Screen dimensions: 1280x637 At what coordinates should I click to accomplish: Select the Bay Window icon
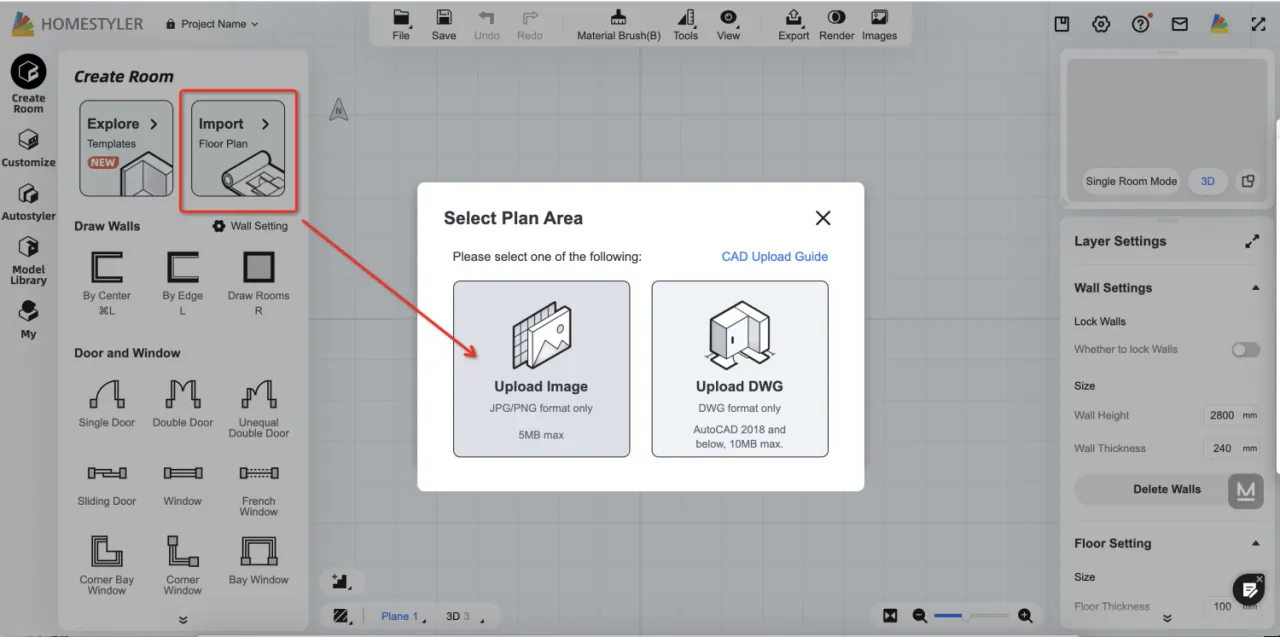(258, 551)
